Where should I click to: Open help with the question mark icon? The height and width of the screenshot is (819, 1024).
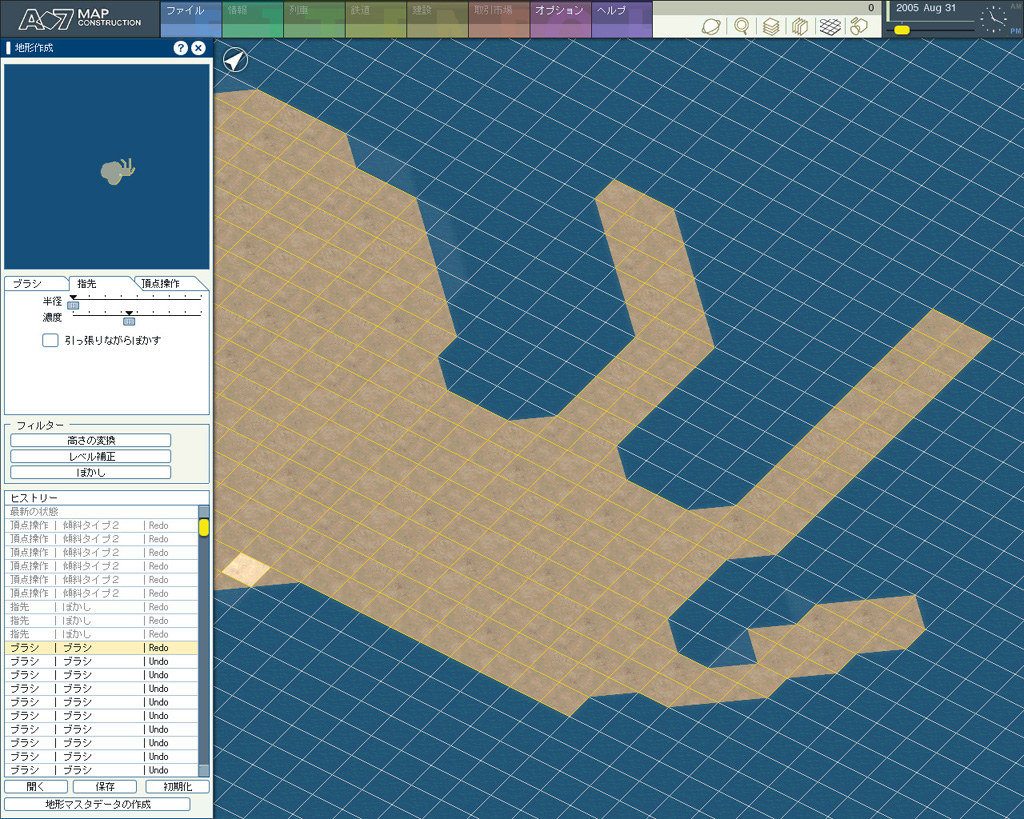coord(181,48)
